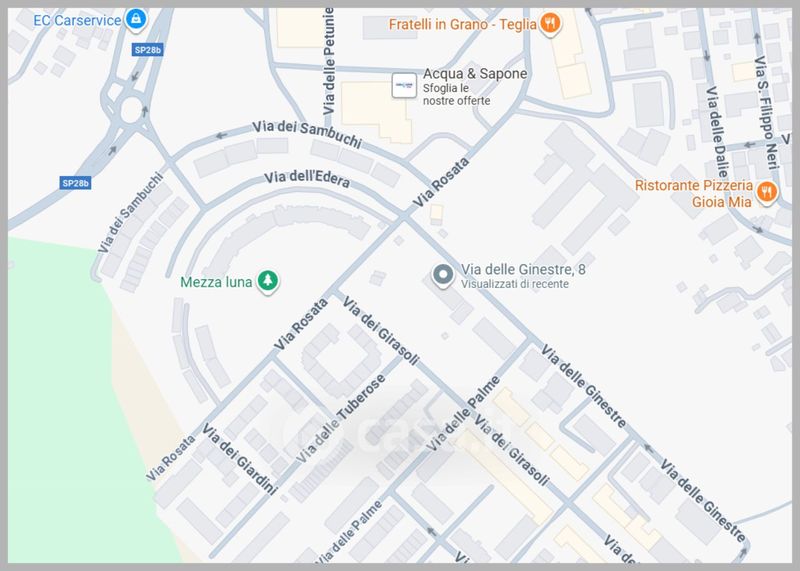Open the Acqua & Sapone place name
Viewport: 800px width, 571px height.
tap(474, 74)
